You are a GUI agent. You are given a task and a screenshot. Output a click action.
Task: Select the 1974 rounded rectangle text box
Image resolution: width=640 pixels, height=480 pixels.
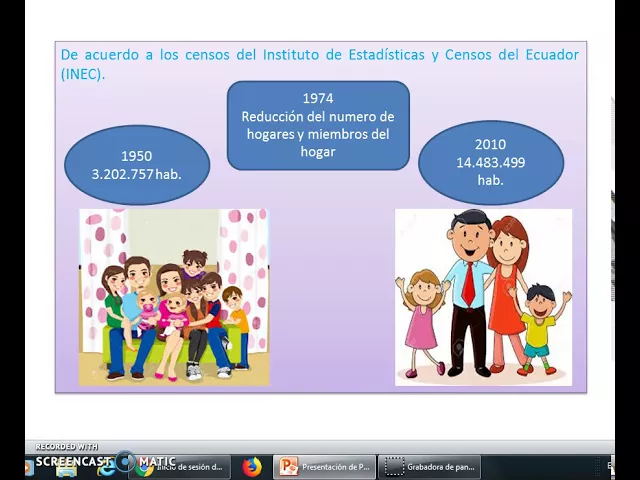coord(318,125)
